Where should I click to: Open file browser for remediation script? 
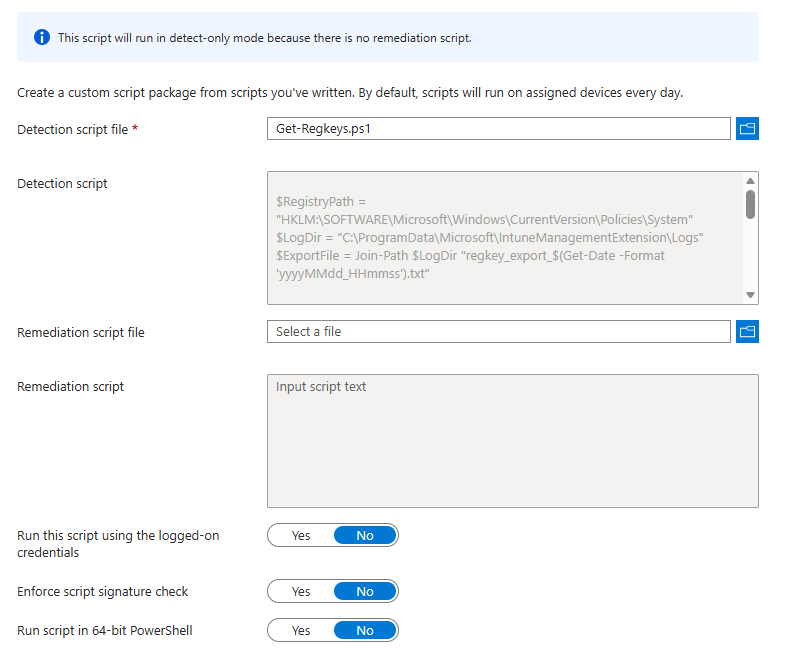click(x=747, y=332)
